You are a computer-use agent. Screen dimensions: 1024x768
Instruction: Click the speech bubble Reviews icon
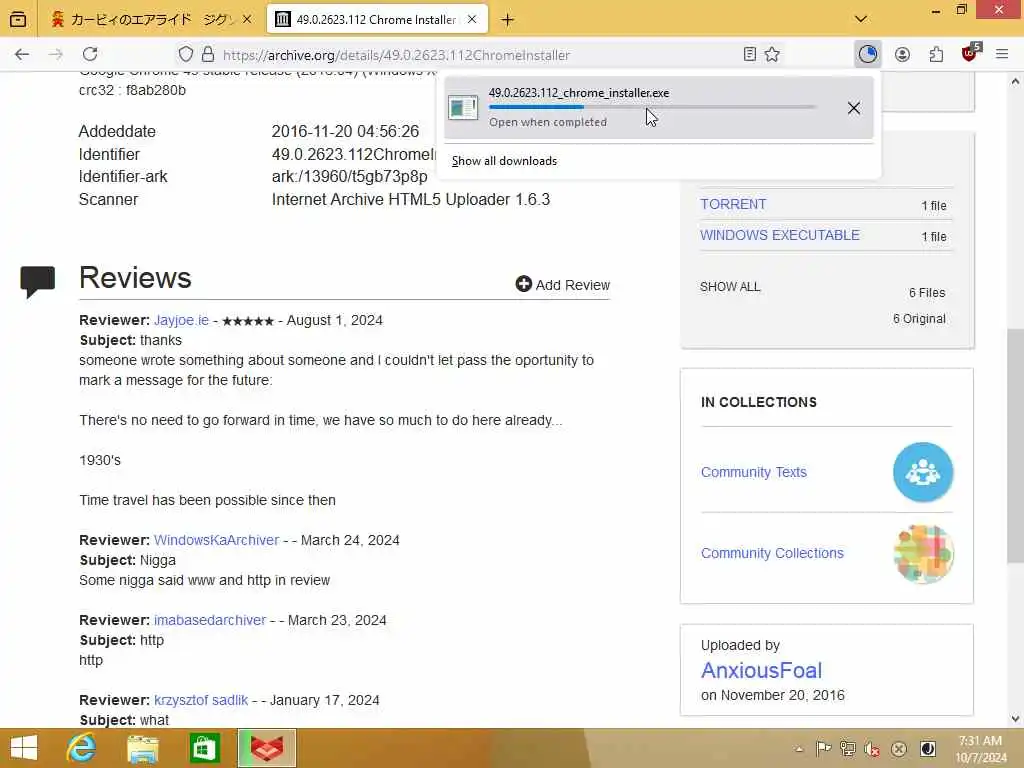click(38, 282)
